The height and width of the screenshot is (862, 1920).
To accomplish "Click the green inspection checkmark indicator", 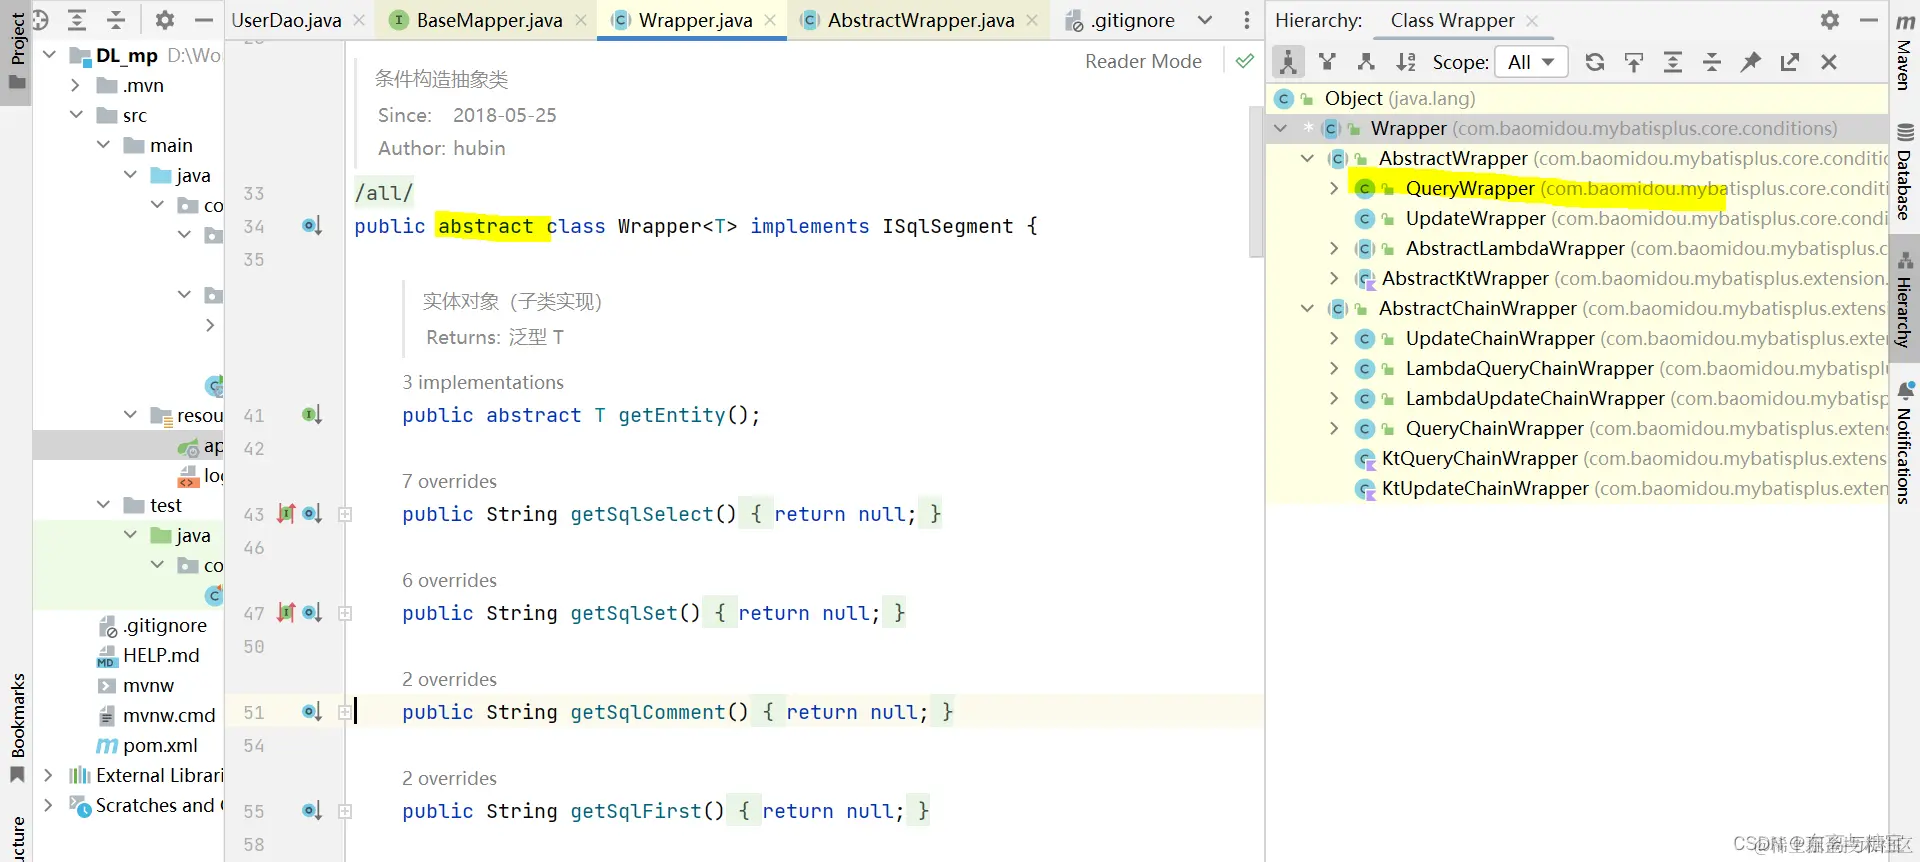I will (1244, 61).
